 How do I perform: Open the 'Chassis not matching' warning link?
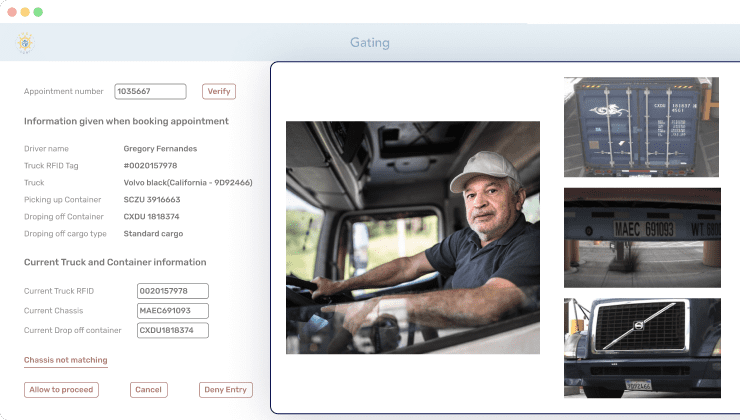(65, 360)
